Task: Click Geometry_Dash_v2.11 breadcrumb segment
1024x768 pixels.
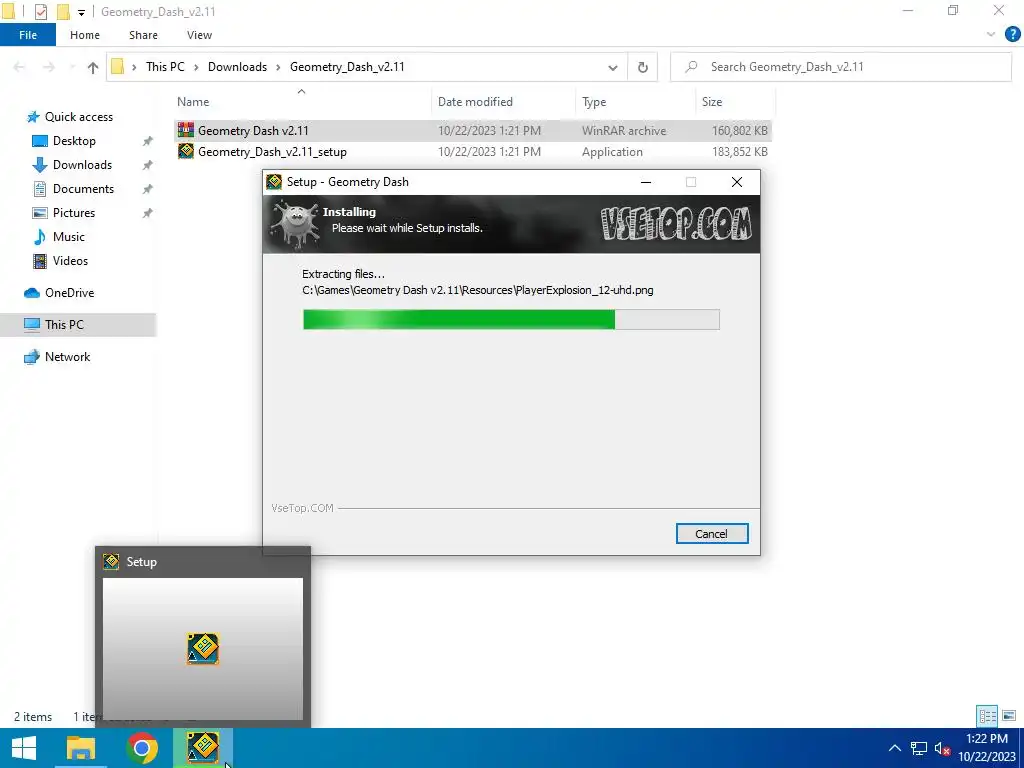Action: 347,67
